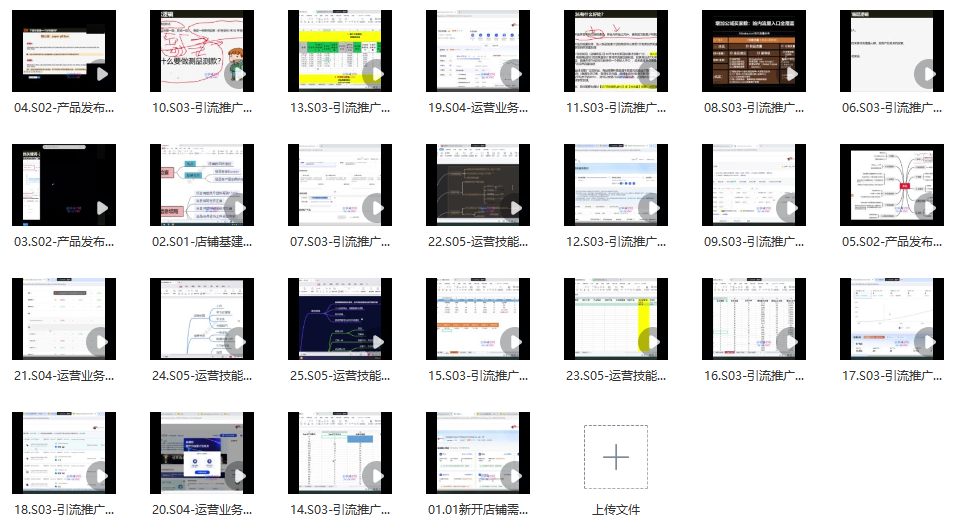The width and height of the screenshot is (955, 531).
Task: Select file name 08.S03-引流推广...
Action: (753, 108)
